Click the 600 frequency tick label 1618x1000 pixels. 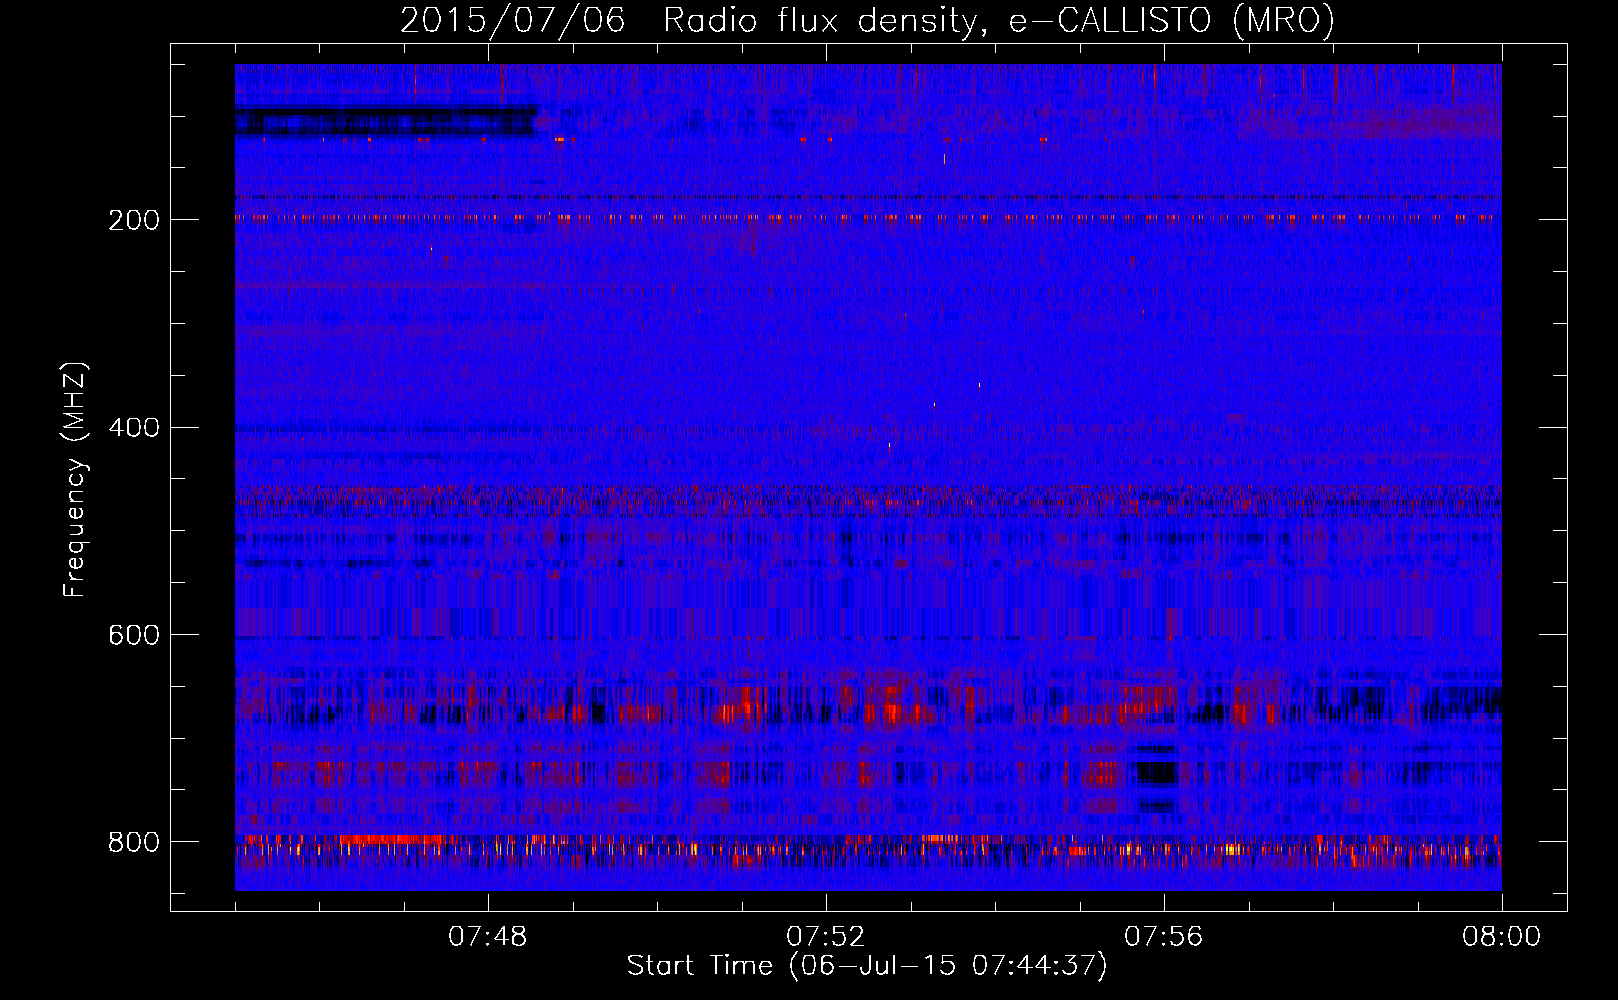tap(133, 636)
